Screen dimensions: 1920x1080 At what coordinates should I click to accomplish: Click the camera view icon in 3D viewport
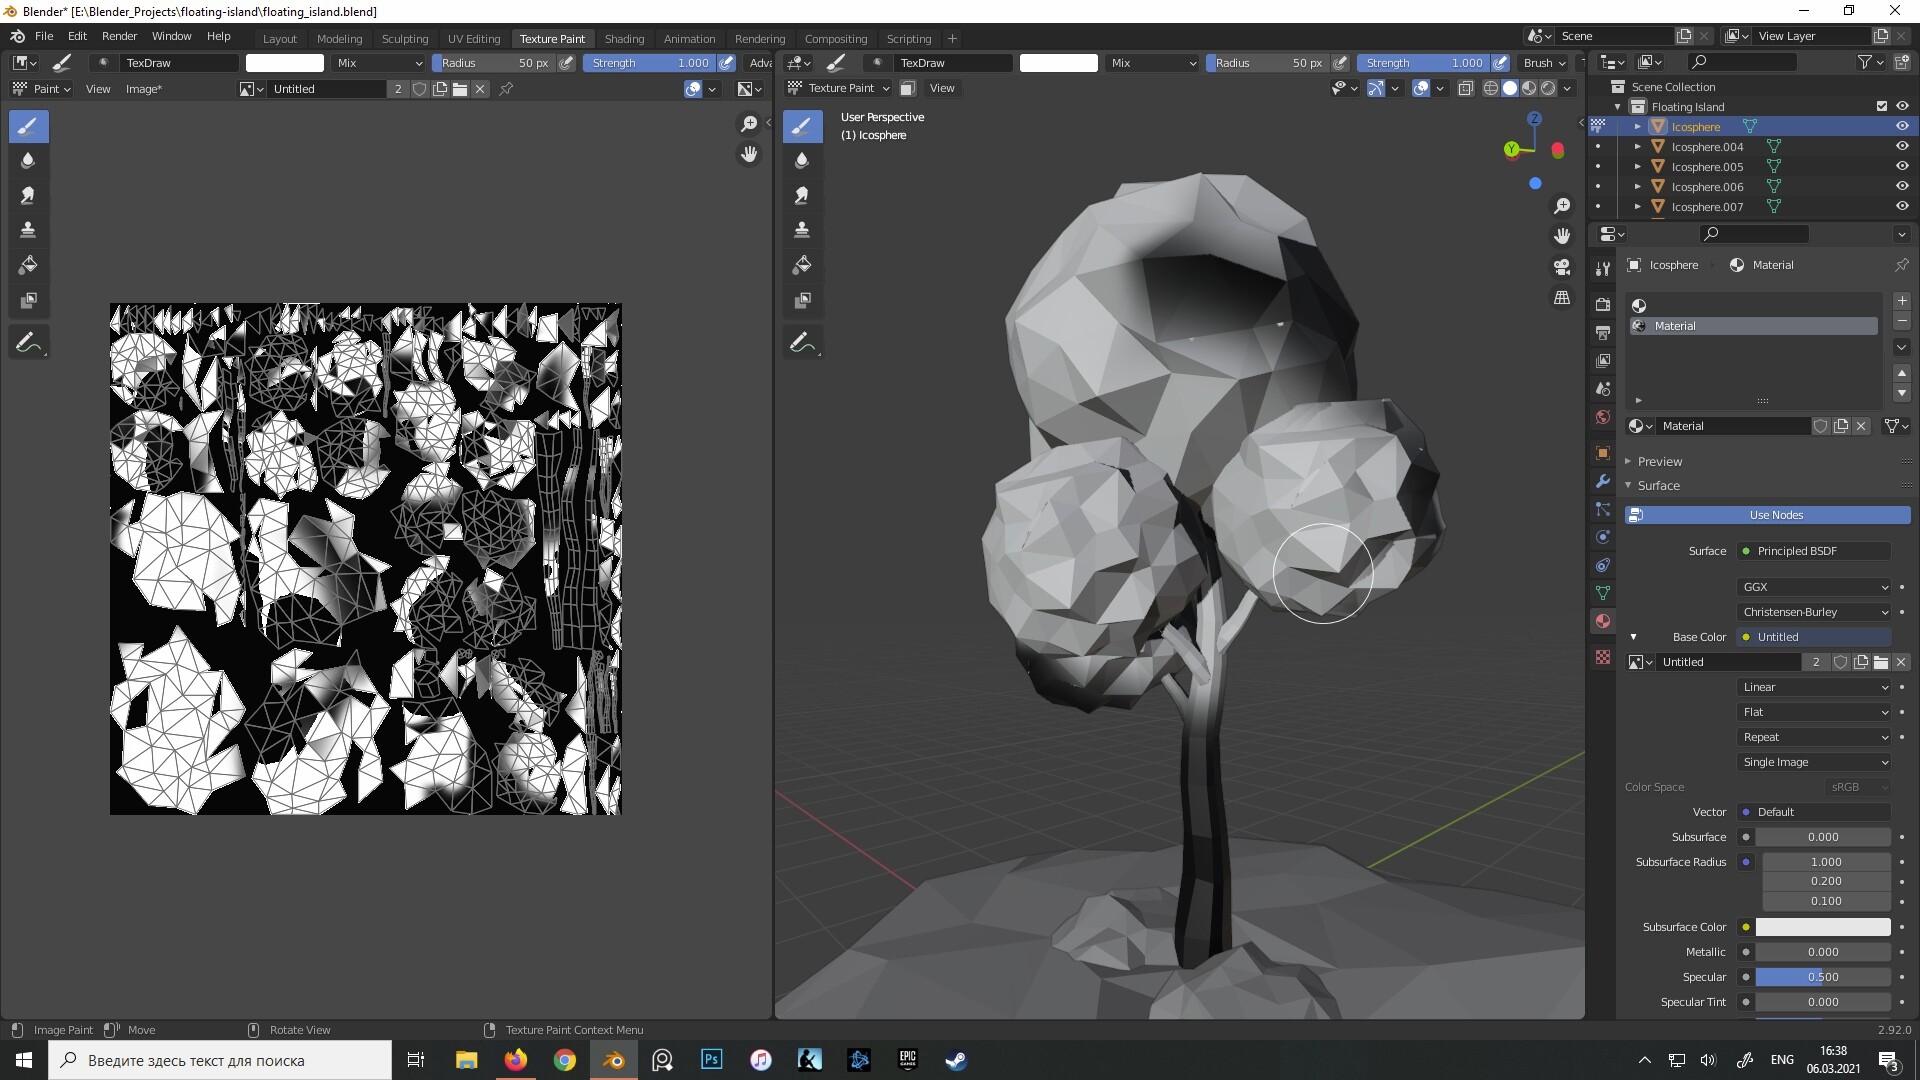tap(1562, 267)
